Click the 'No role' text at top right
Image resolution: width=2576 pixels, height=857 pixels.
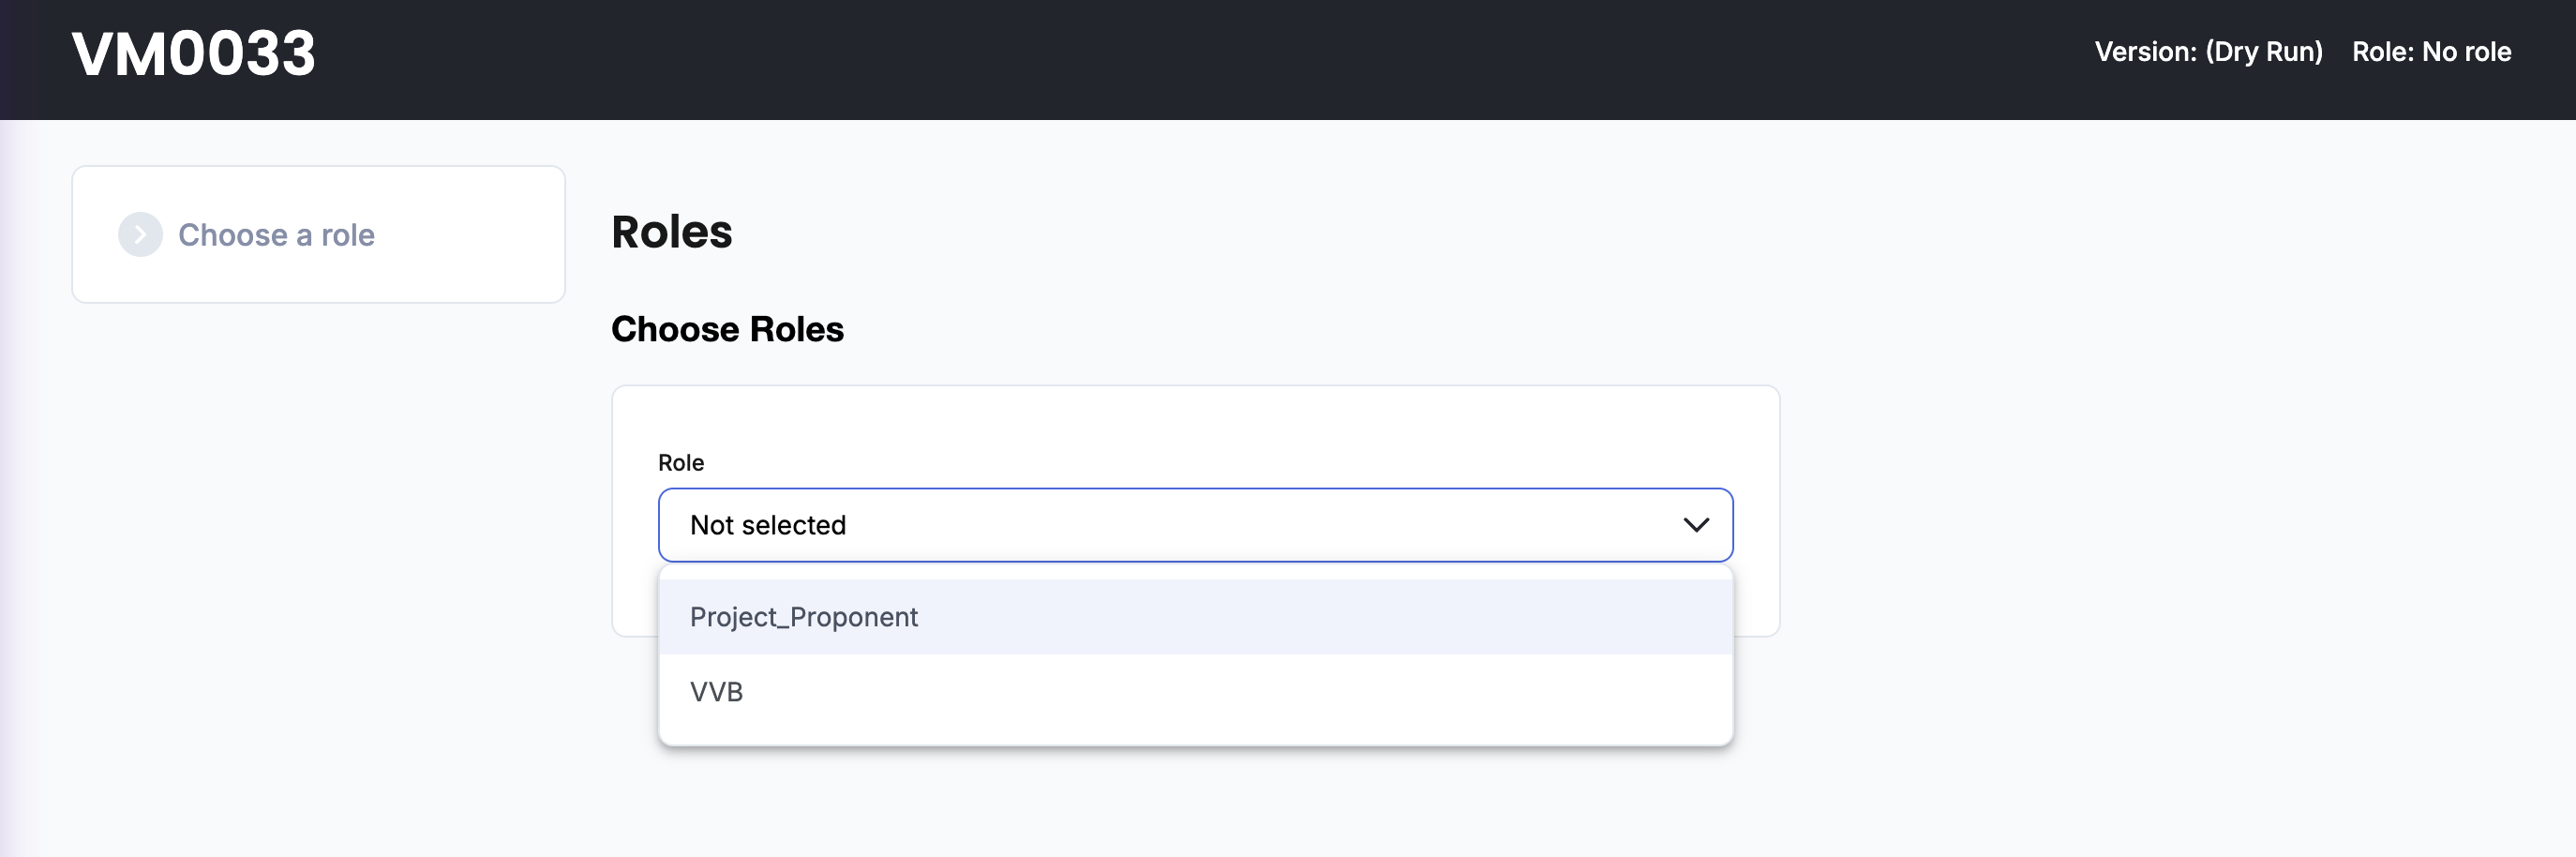coord(2466,52)
